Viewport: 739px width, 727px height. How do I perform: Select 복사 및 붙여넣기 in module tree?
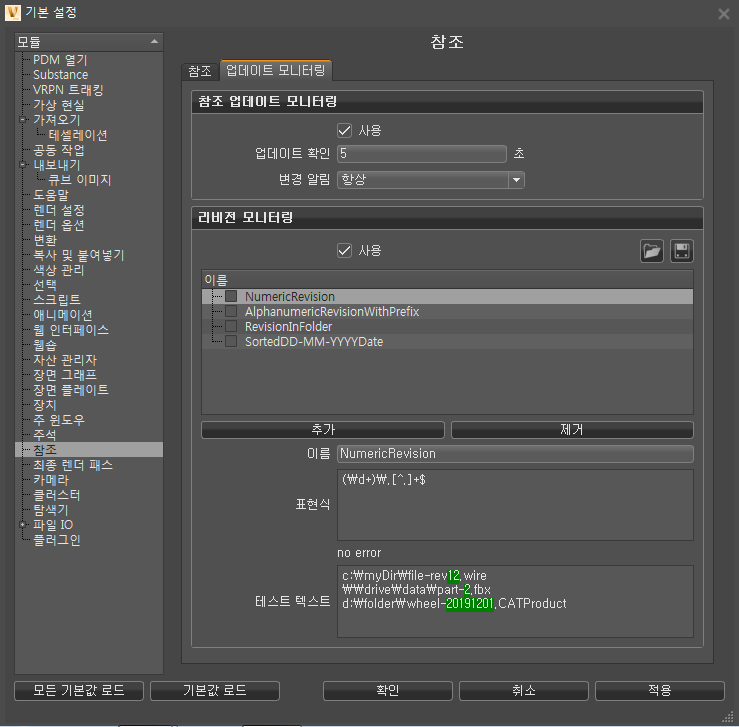(x=78, y=255)
